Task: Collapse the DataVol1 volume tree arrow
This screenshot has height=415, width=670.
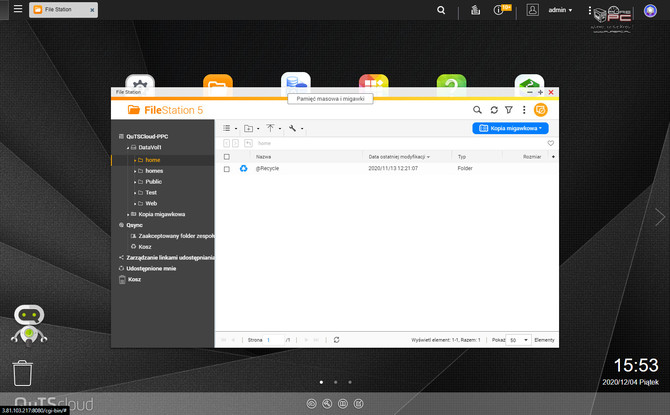Action: [128, 148]
